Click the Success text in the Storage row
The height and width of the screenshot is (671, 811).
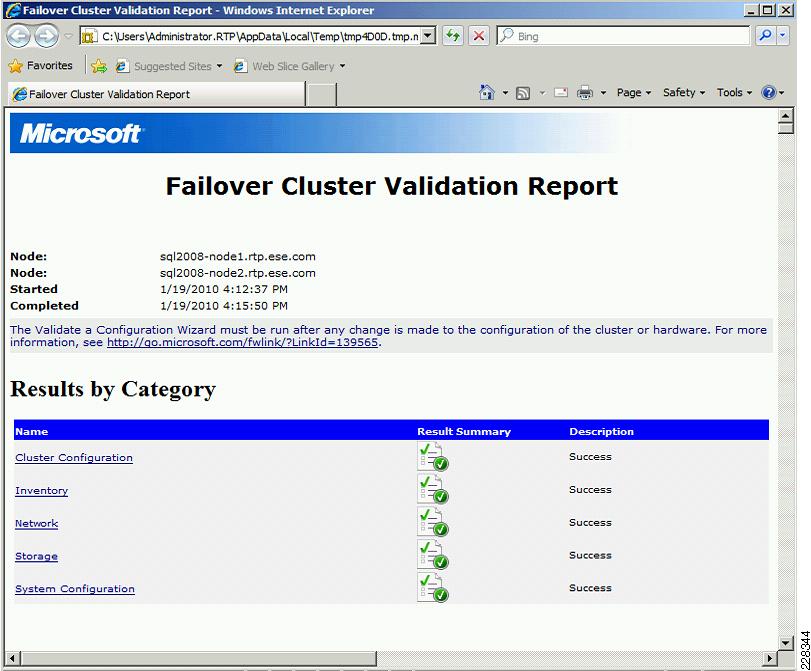click(x=590, y=555)
